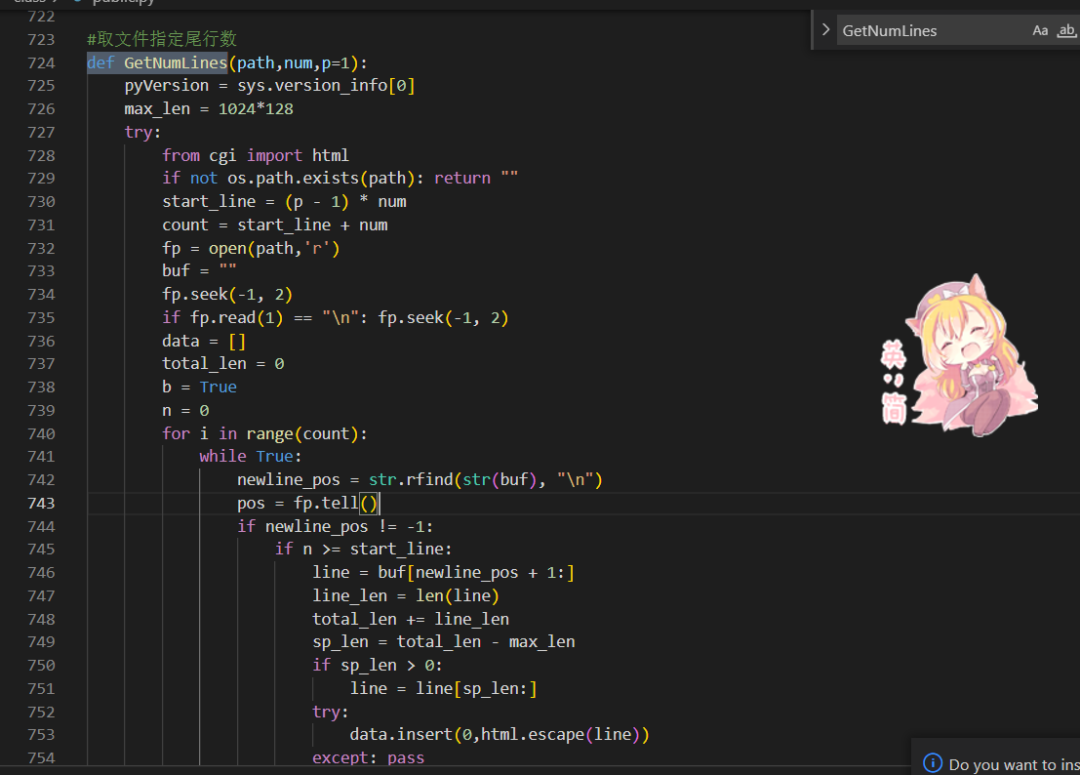Viewport: 1080px width, 775px height.
Task: Click the 'return' keyword on line 729
Action: pos(462,178)
